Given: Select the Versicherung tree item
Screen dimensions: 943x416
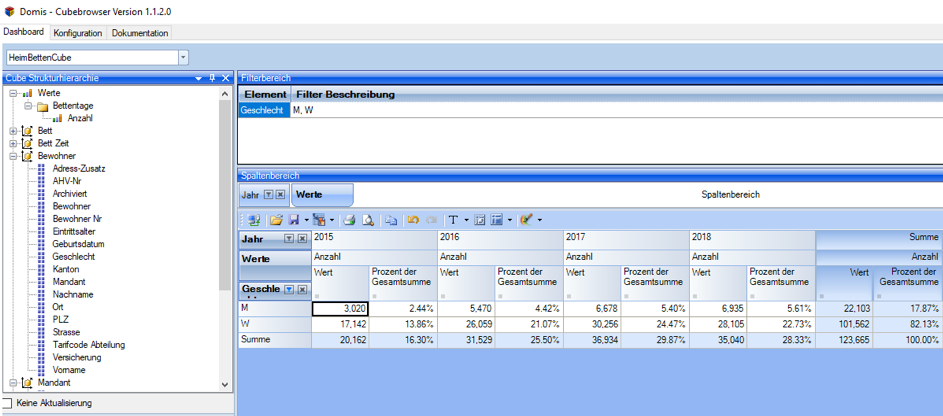Looking at the screenshot, I should point(77,358).
